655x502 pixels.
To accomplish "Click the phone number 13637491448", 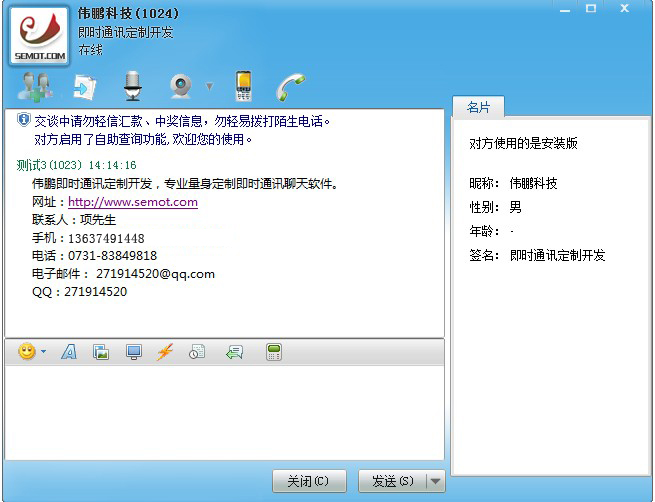I will 106,238.
